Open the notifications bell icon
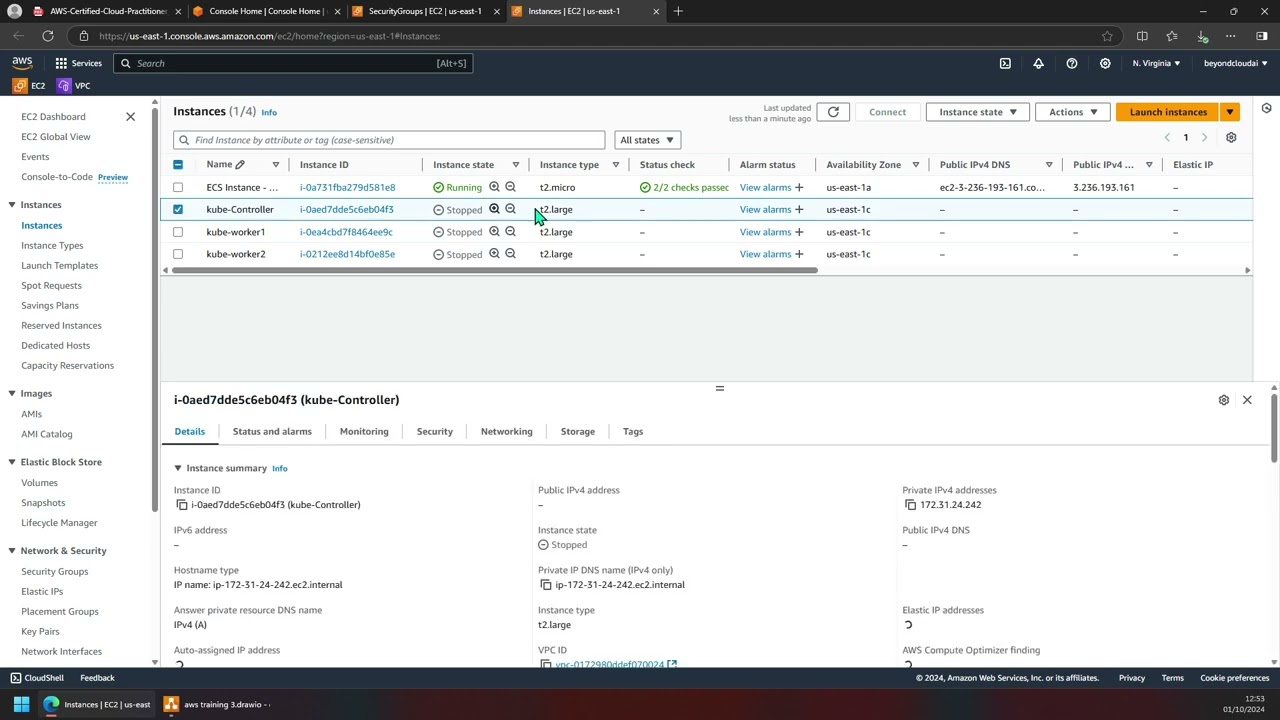Image resolution: width=1280 pixels, height=720 pixels. 1038,63
